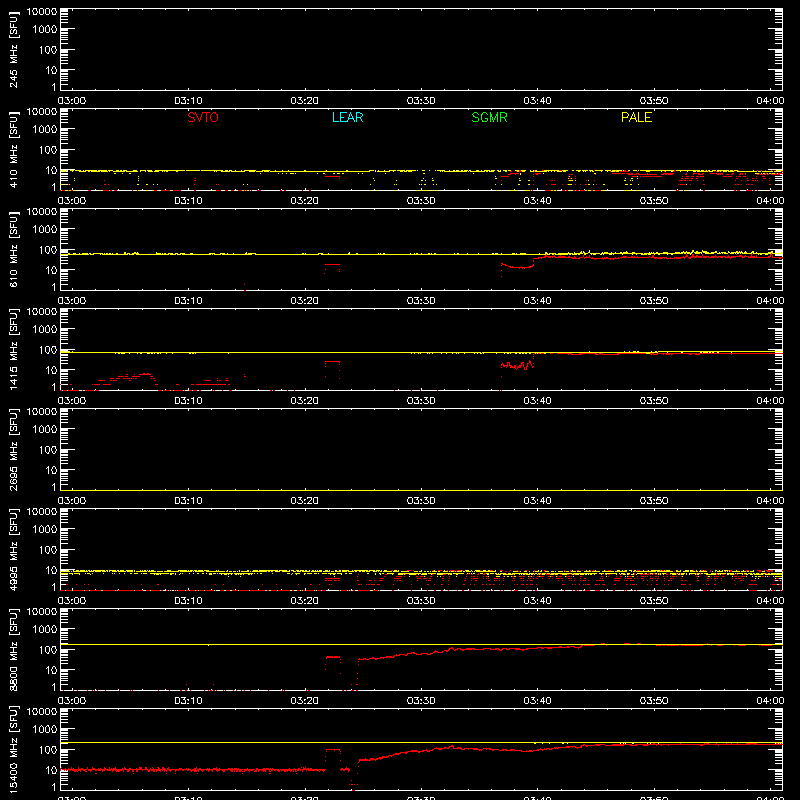Click the 100 tick value on 8800 MHz axis
800x800 pixels.
(48, 650)
